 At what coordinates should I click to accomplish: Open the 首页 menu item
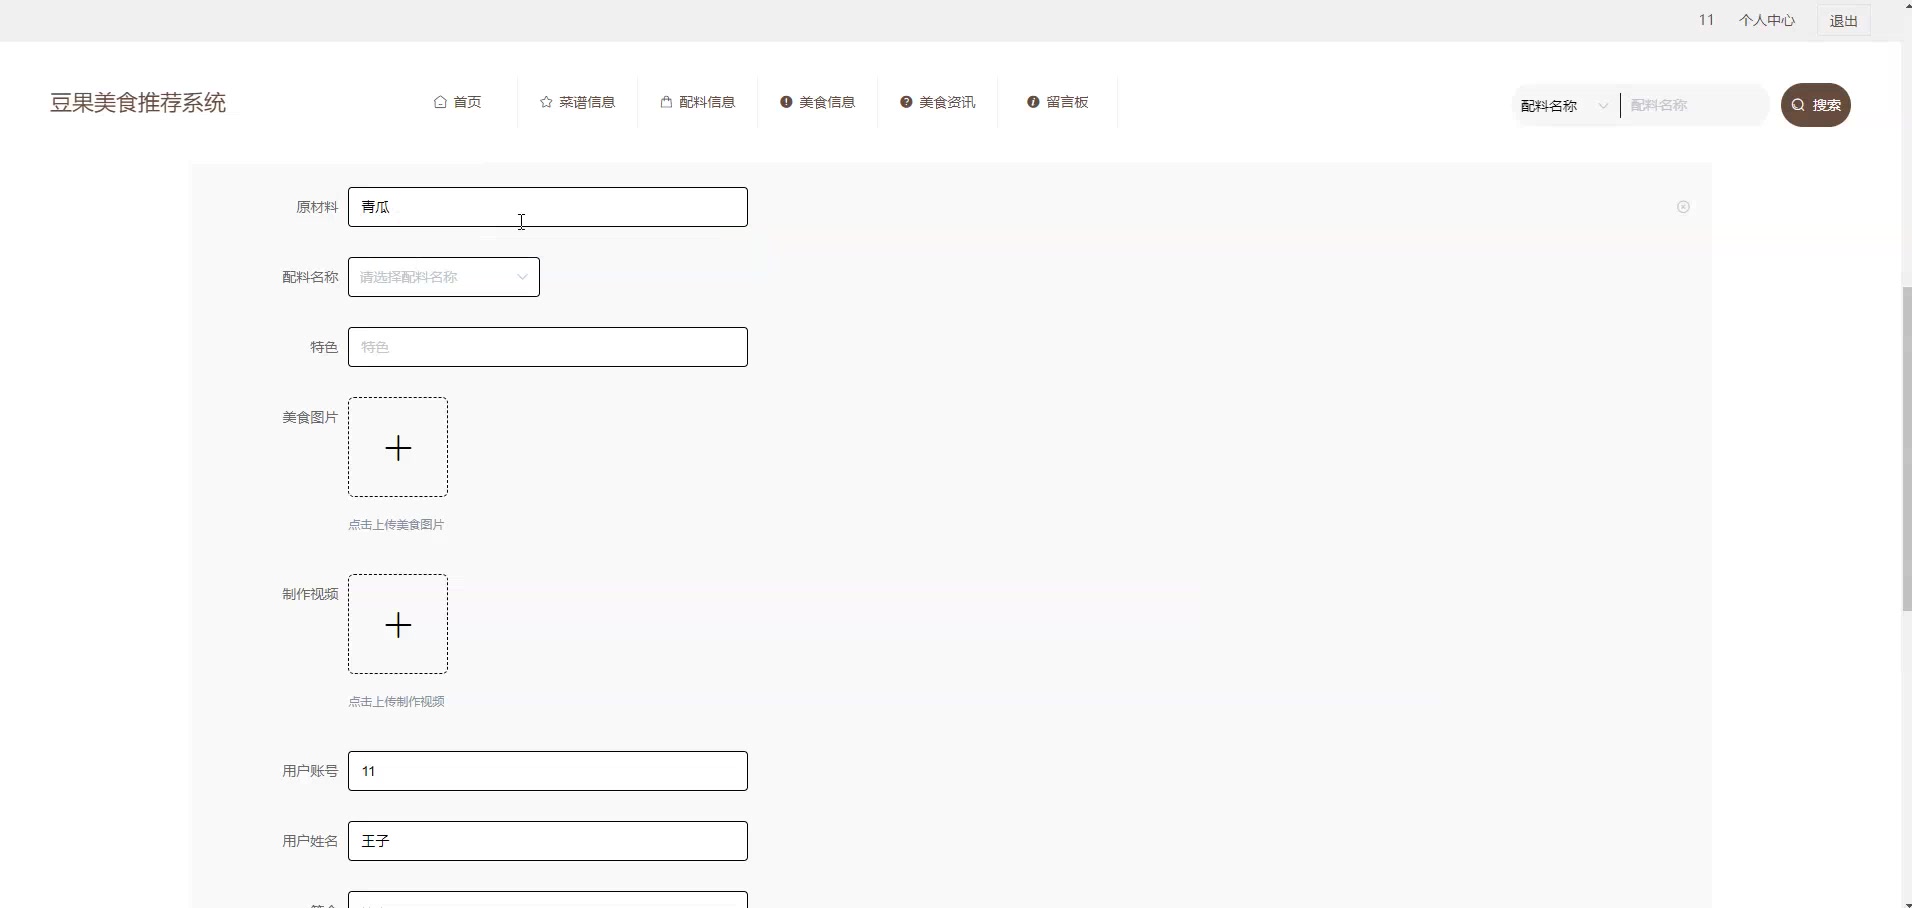click(458, 102)
